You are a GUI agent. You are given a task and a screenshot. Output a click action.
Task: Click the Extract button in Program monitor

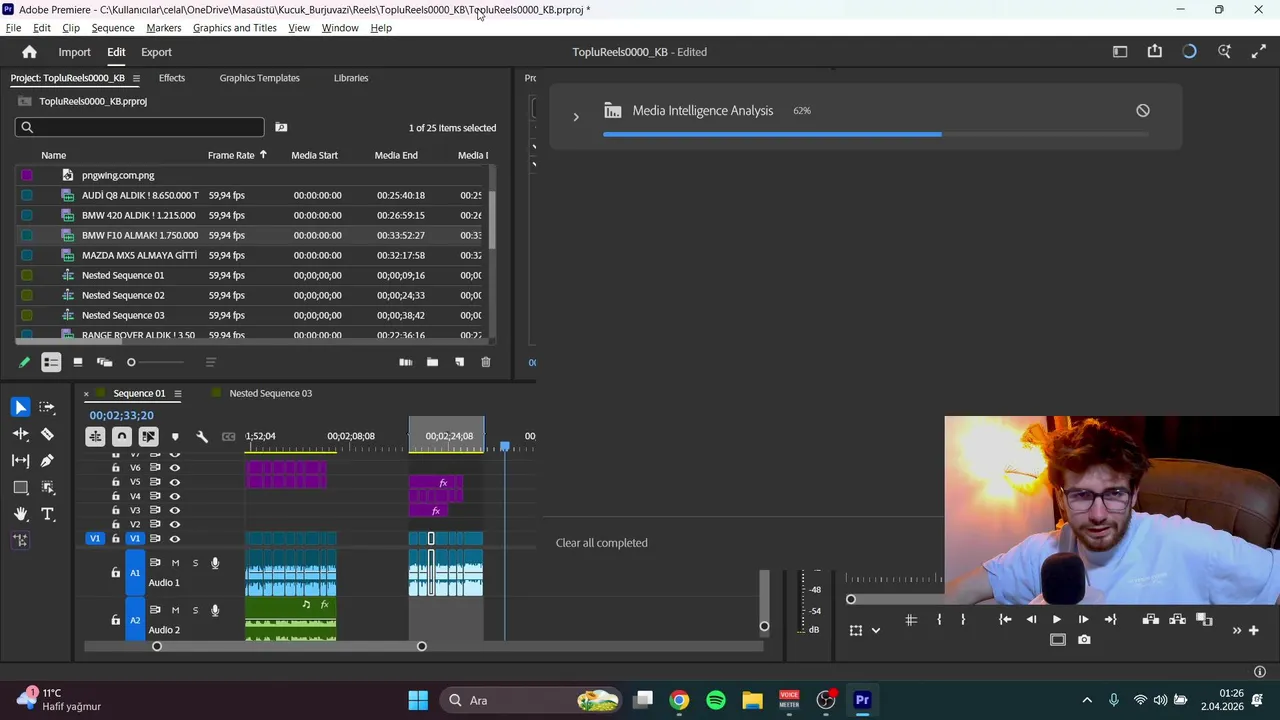coord(1177,620)
